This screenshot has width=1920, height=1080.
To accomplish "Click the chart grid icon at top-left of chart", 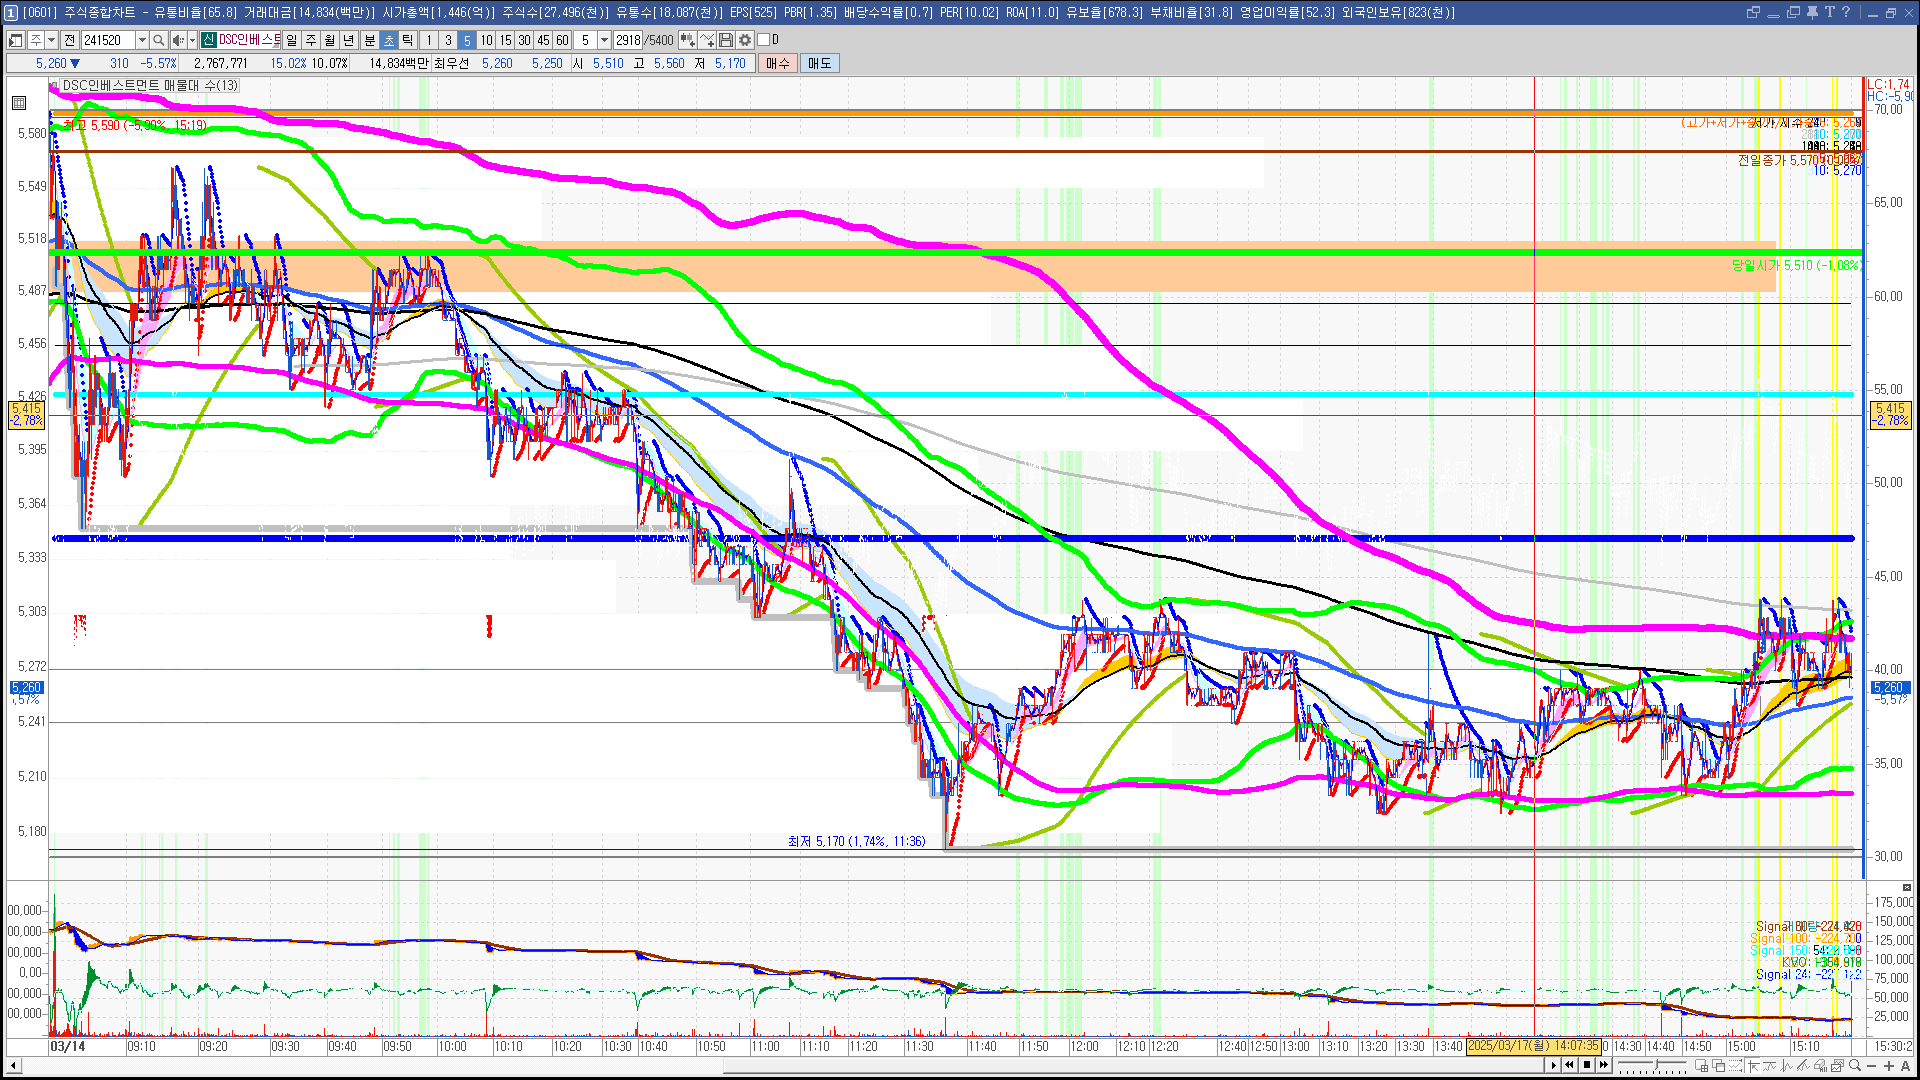I will pos(19,103).
